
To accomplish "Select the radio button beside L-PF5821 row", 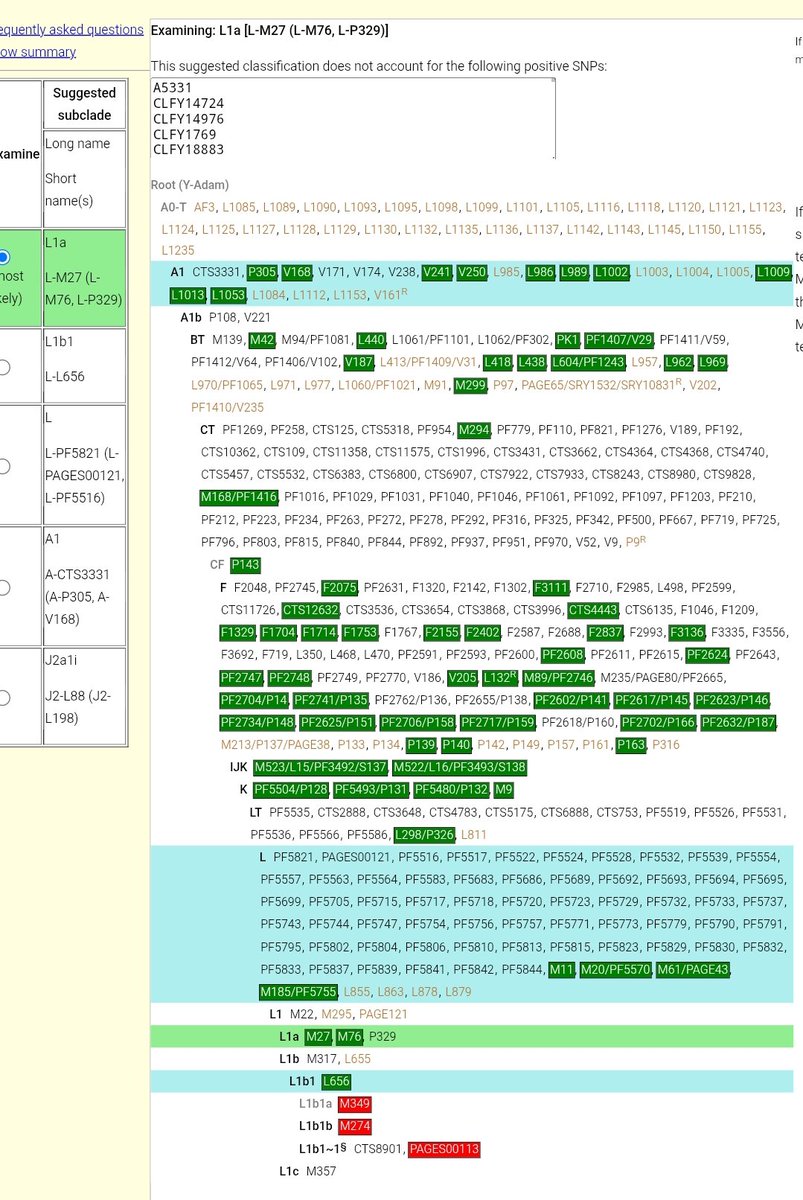I will point(3,466).
